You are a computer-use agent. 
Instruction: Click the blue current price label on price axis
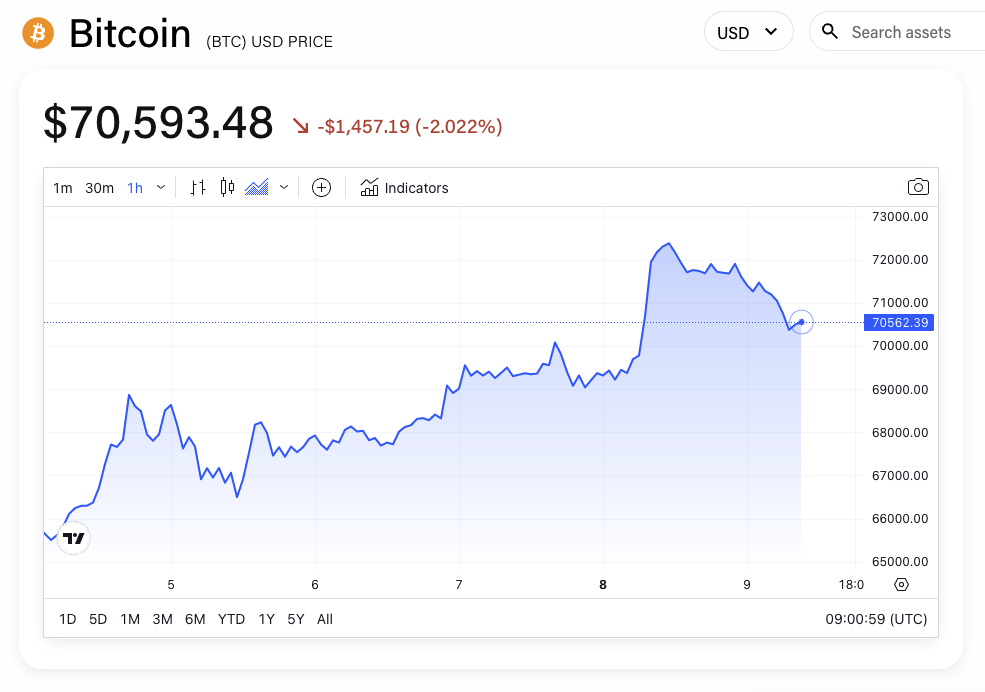898,322
